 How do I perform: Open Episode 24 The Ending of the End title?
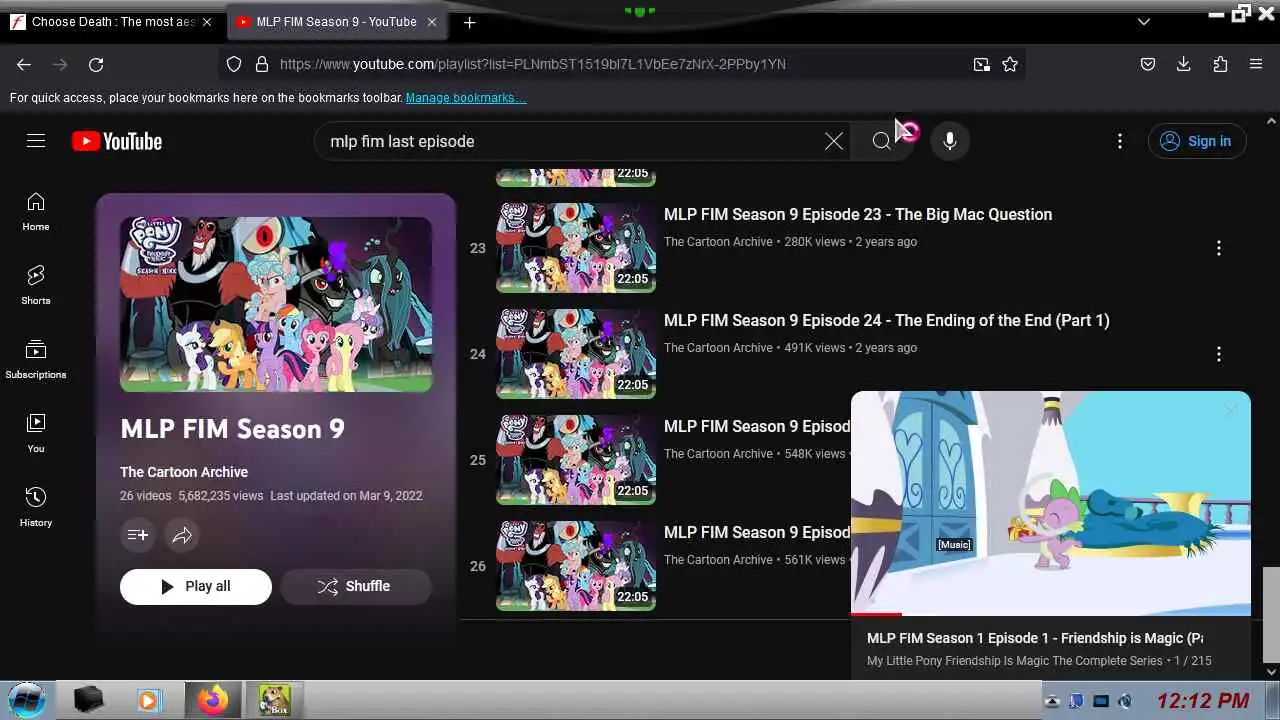tap(887, 320)
